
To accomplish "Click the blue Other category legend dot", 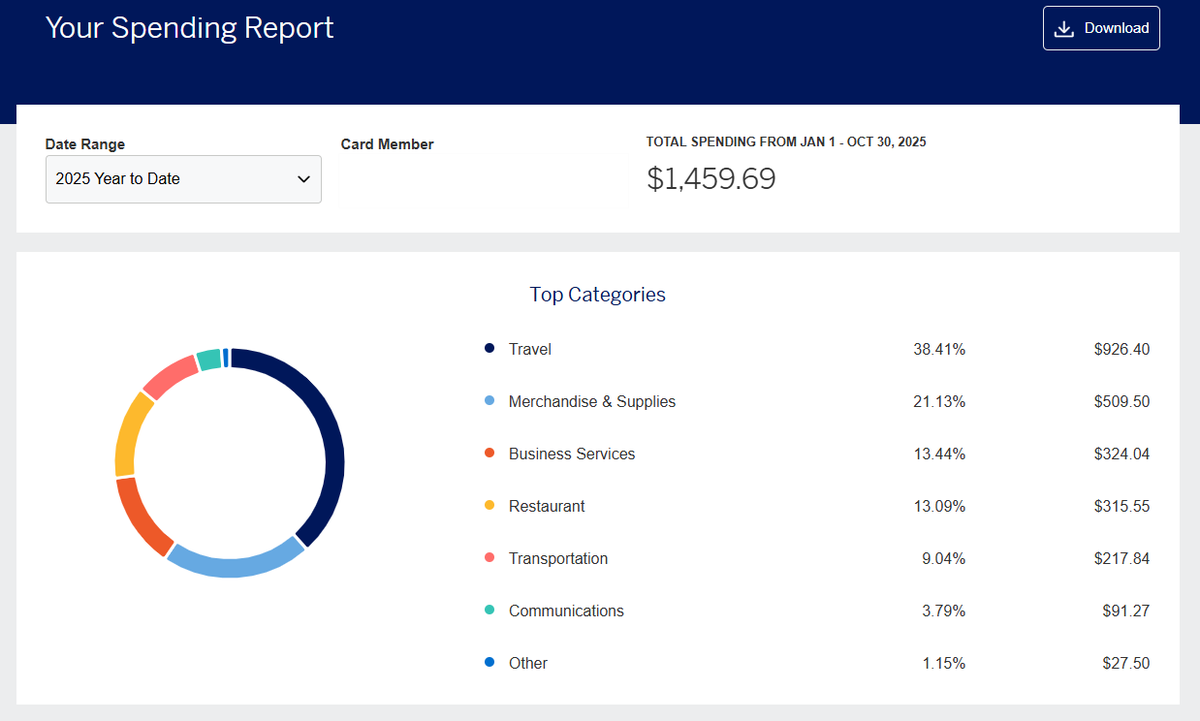I will [489, 662].
